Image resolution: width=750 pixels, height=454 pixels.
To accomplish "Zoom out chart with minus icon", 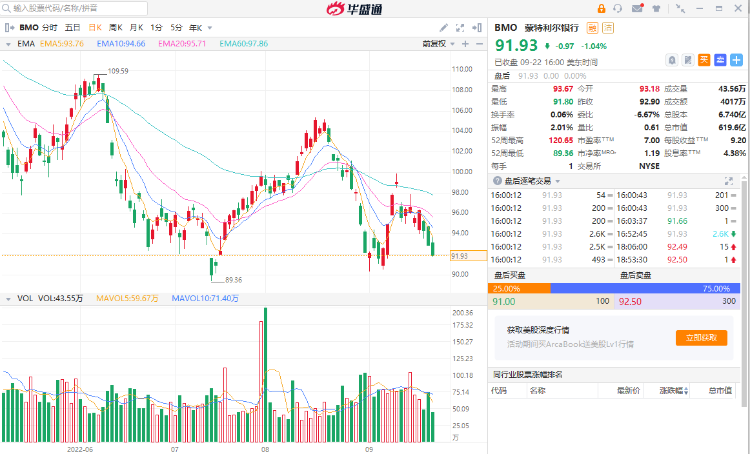I will click(479, 44).
